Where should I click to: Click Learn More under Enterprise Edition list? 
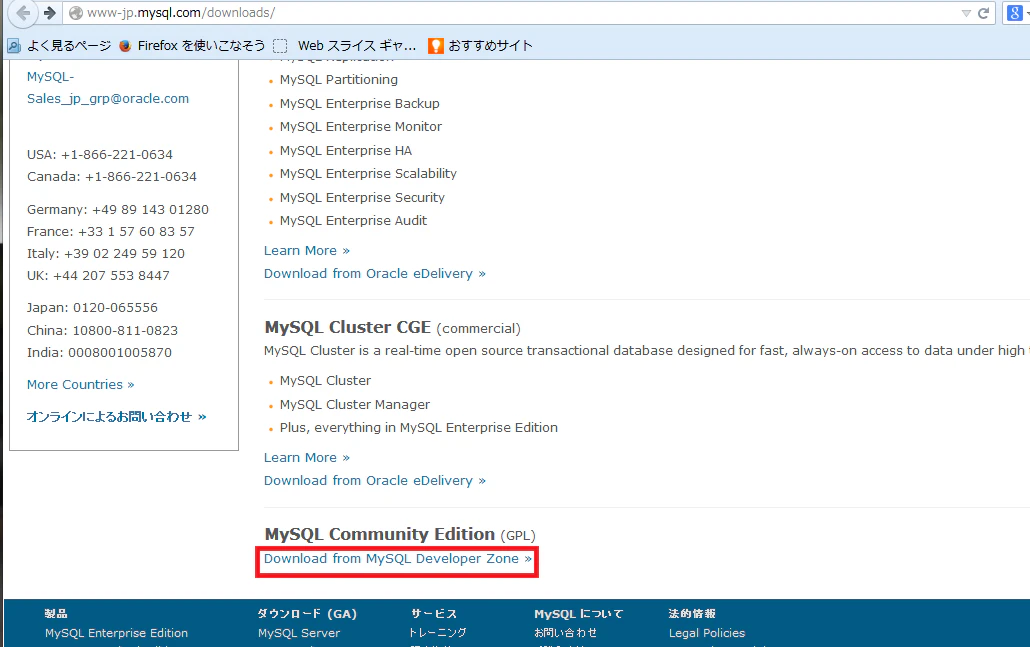pyautogui.click(x=307, y=250)
